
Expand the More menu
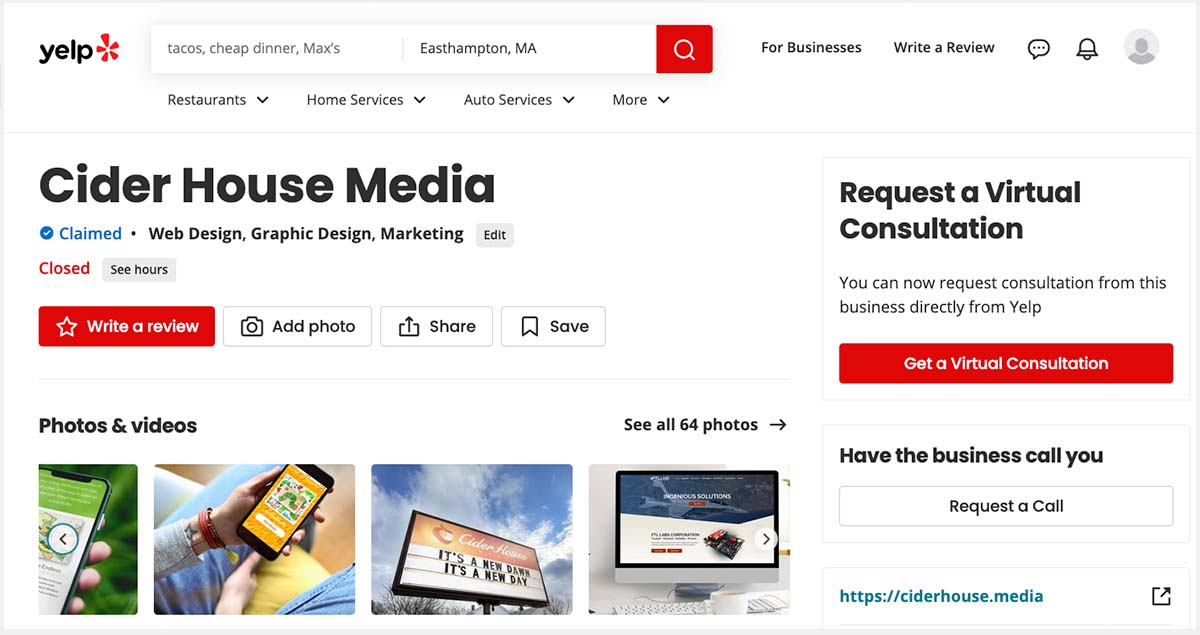641,100
